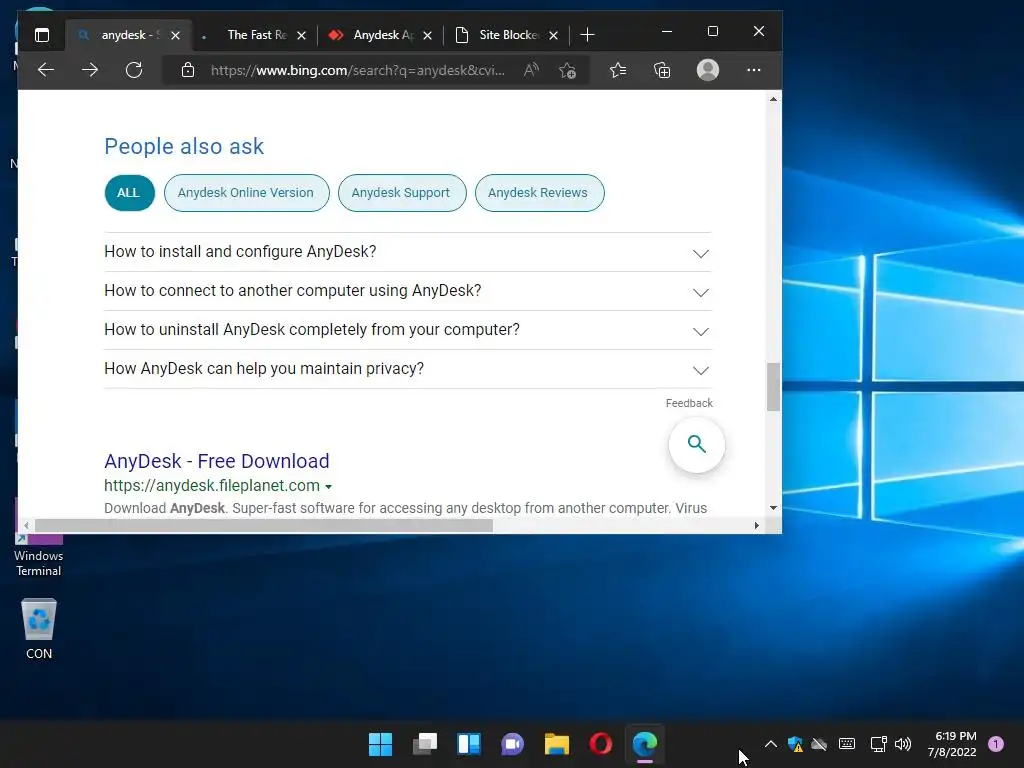The image size is (1024, 768).
Task: Click the scroll left arrow
Action: [26, 525]
